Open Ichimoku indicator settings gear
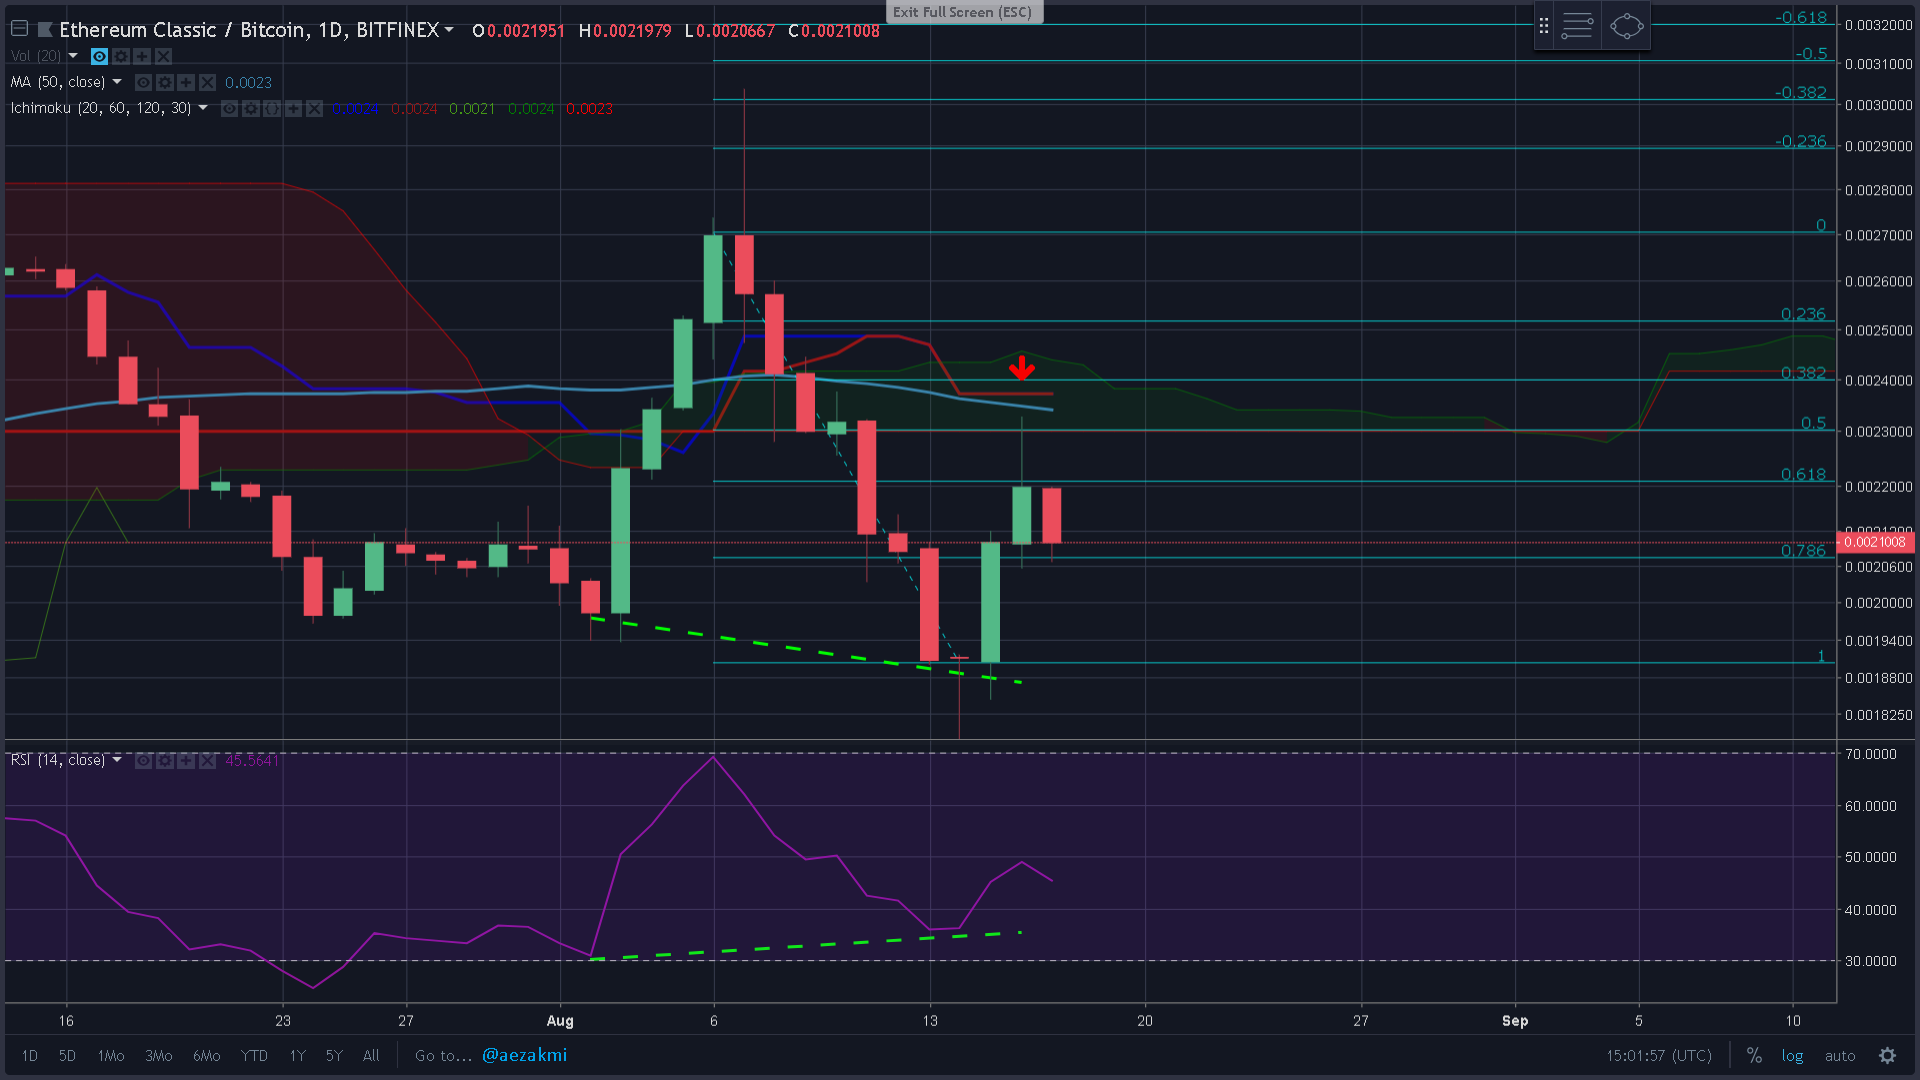Image resolution: width=1920 pixels, height=1080 pixels. tap(251, 108)
